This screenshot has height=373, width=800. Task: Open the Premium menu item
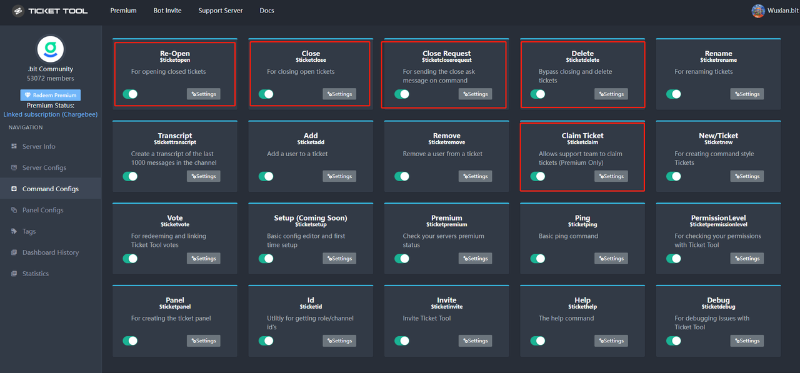[x=123, y=11]
